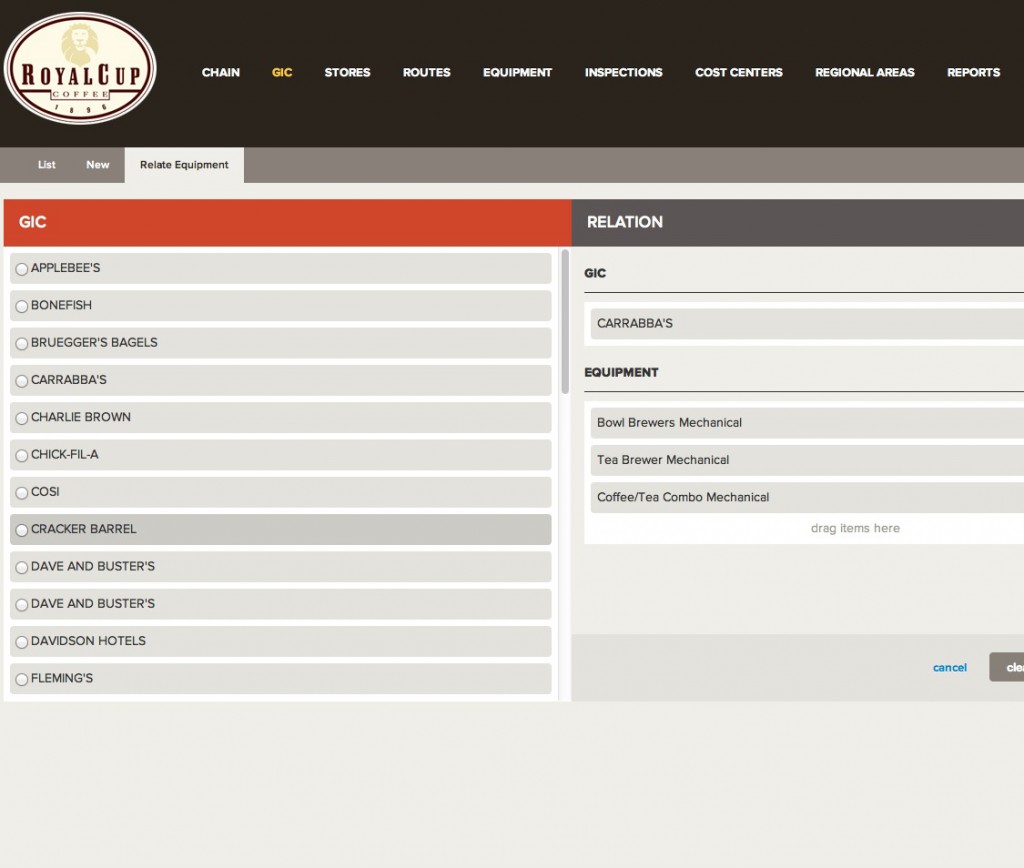Go to COST CENTERS
This screenshot has height=868, width=1024.
tap(739, 72)
